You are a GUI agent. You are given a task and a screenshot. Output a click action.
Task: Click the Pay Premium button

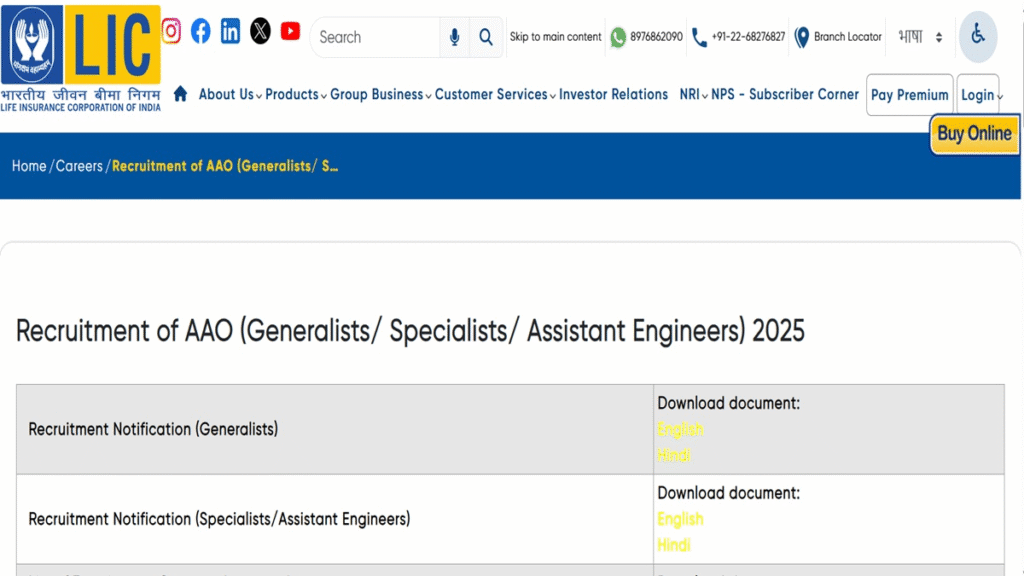909,95
